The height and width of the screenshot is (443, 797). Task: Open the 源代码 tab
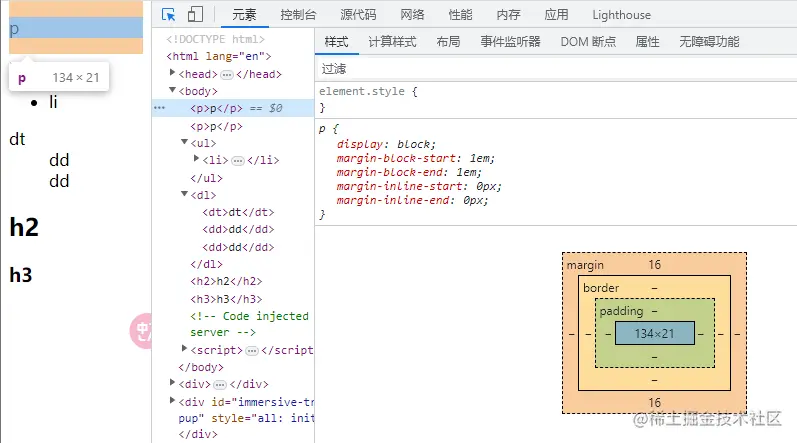(358, 15)
